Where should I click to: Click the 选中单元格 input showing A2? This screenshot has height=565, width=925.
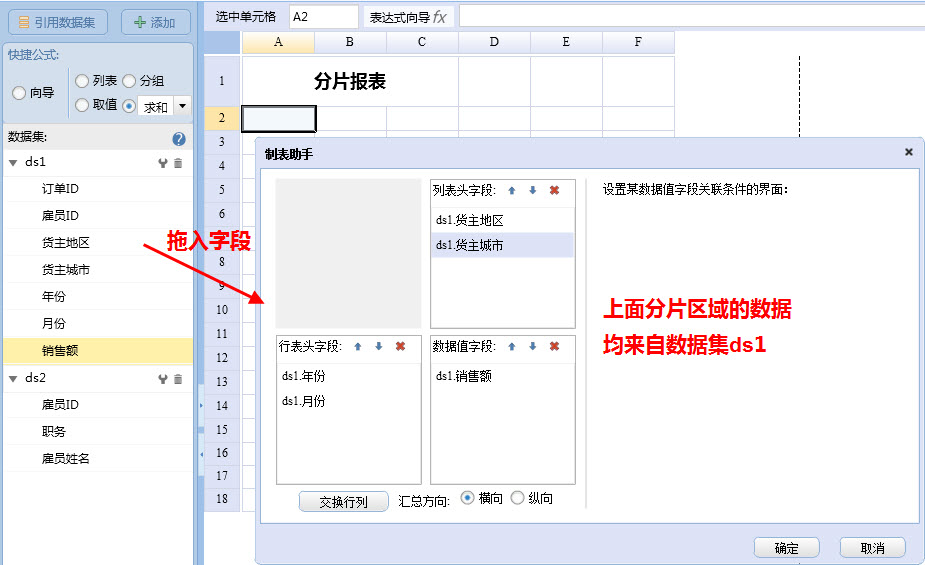point(322,17)
